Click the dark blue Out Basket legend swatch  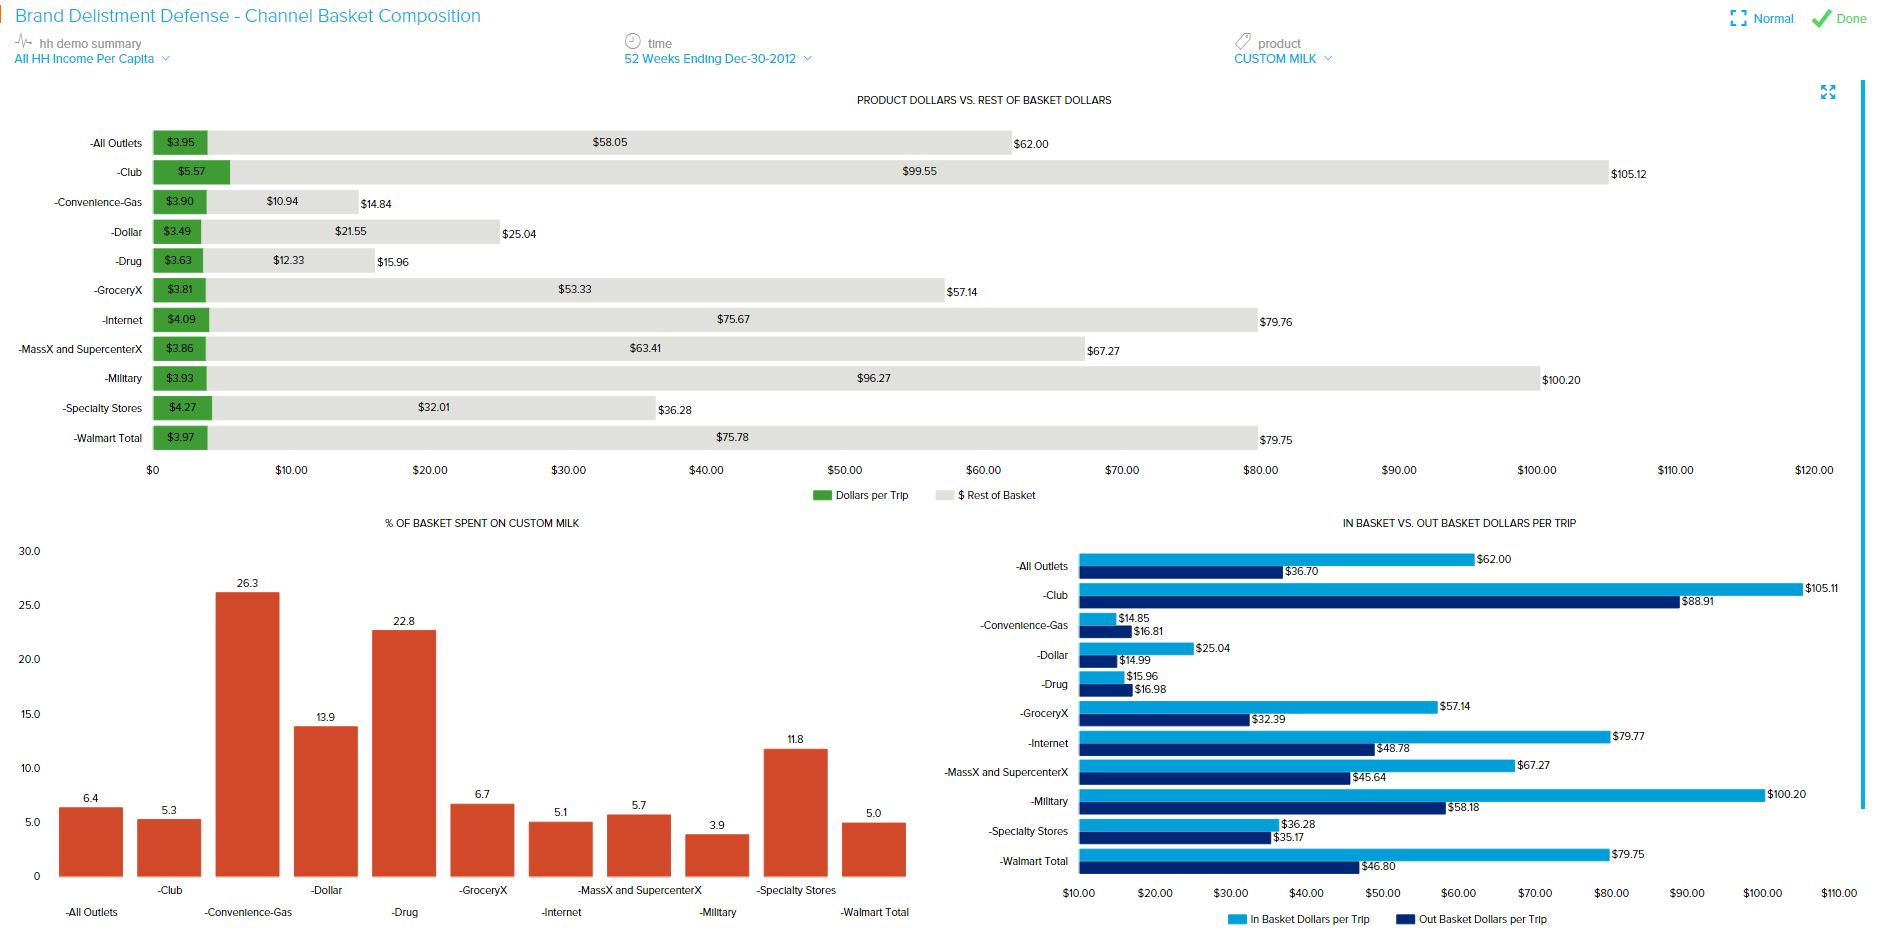point(1405,919)
